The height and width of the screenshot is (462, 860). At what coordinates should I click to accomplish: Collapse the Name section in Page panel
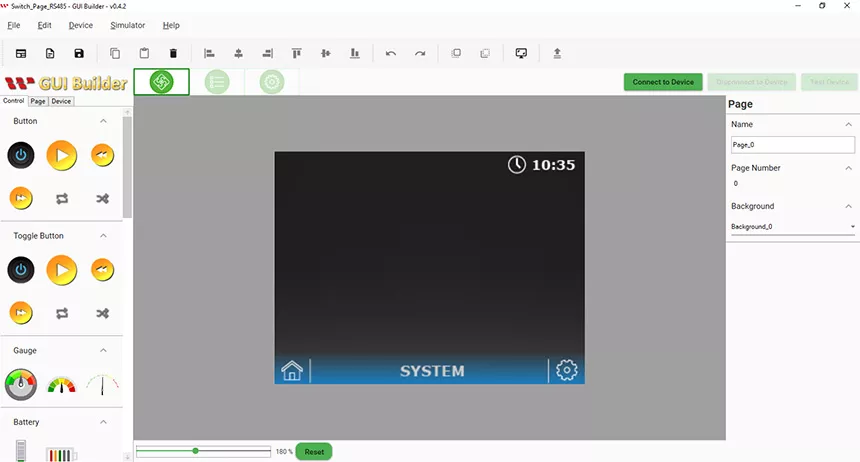click(x=848, y=125)
